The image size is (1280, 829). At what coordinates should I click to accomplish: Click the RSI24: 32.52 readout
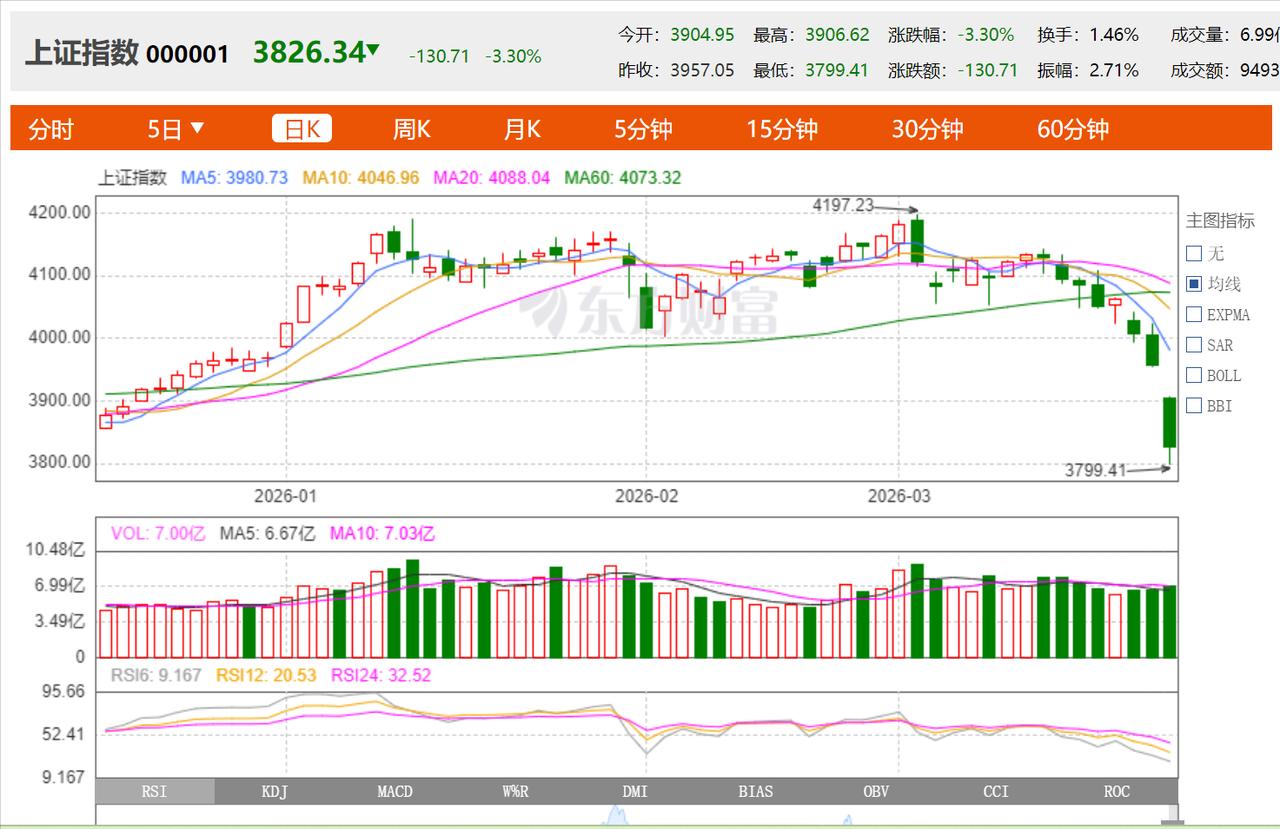381,675
